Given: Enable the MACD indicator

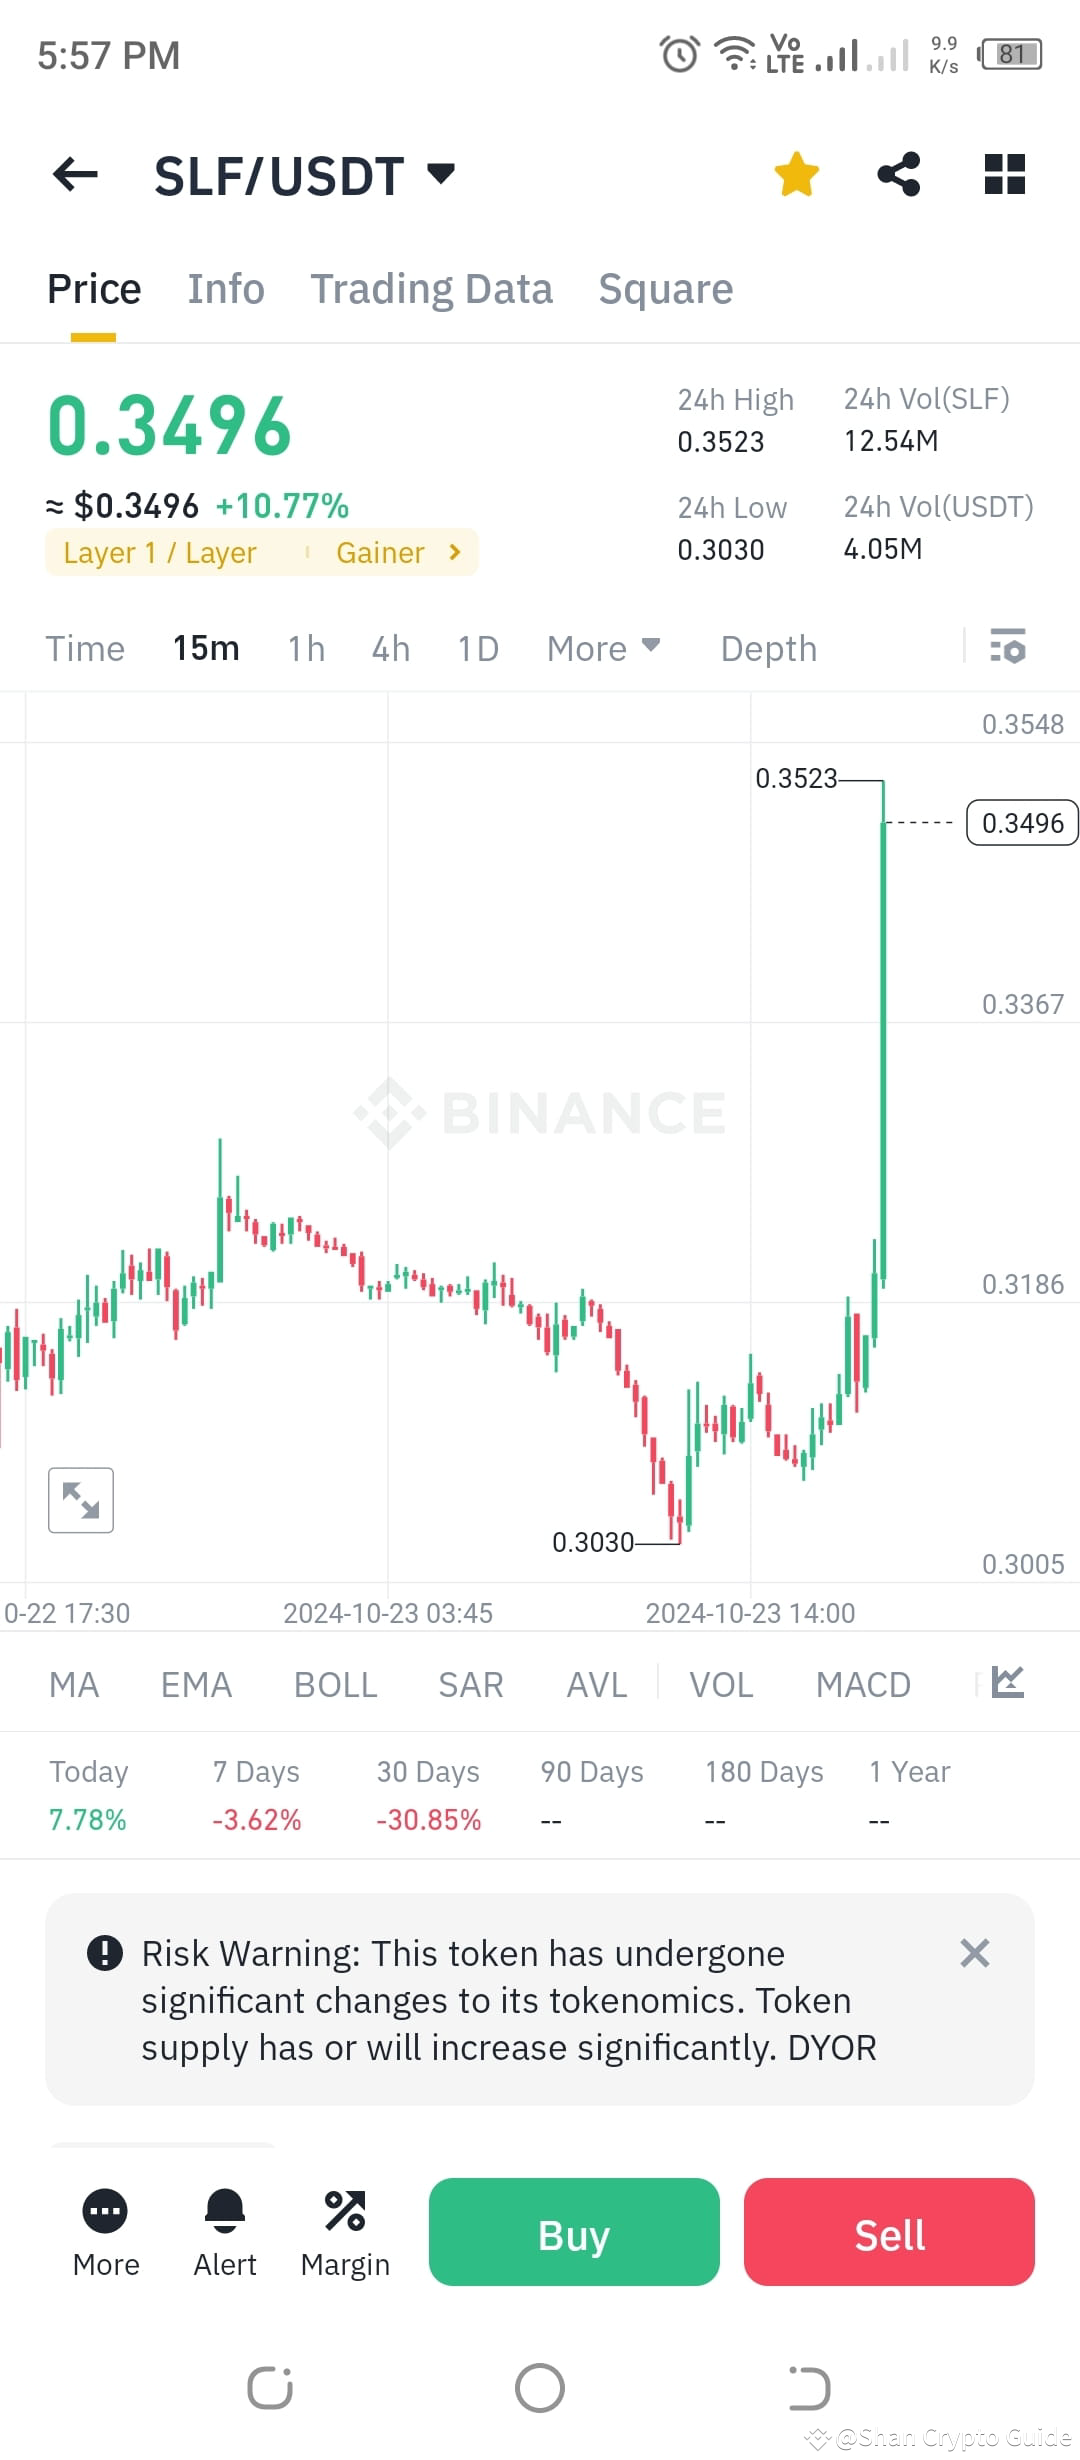Looking at the screenshot, I should click(x=863, y=1684).
